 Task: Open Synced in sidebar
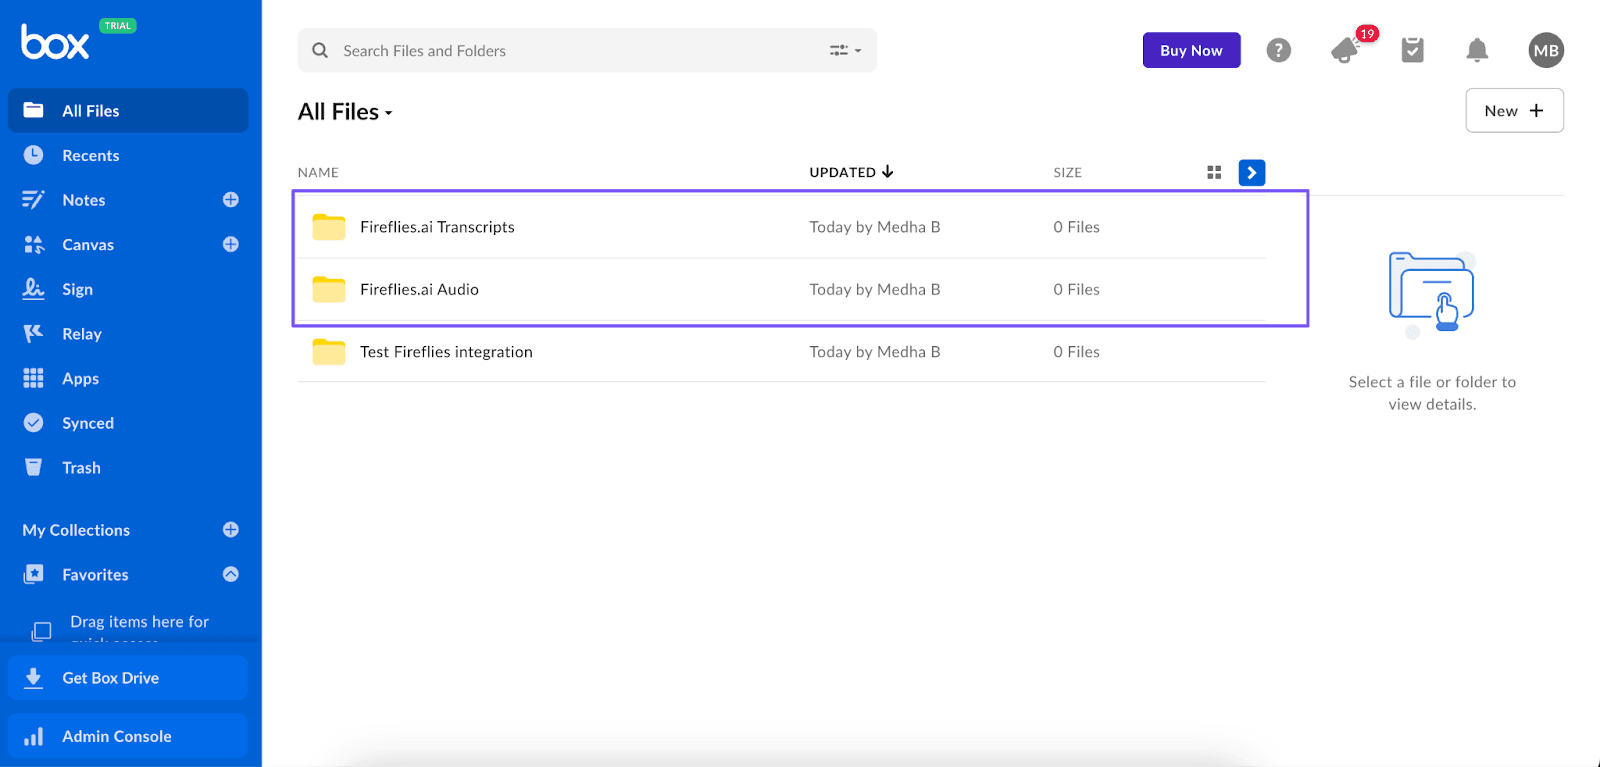click(88, 423)
